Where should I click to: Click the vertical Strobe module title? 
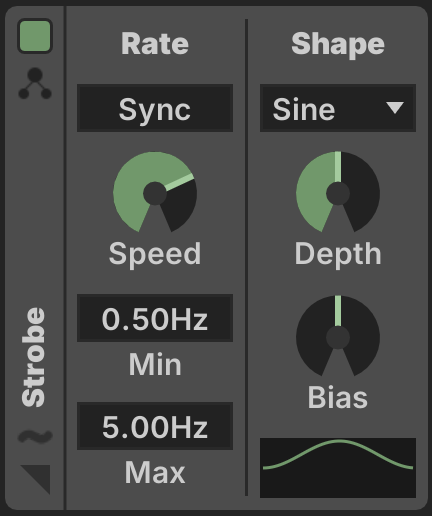coord(33,357)
